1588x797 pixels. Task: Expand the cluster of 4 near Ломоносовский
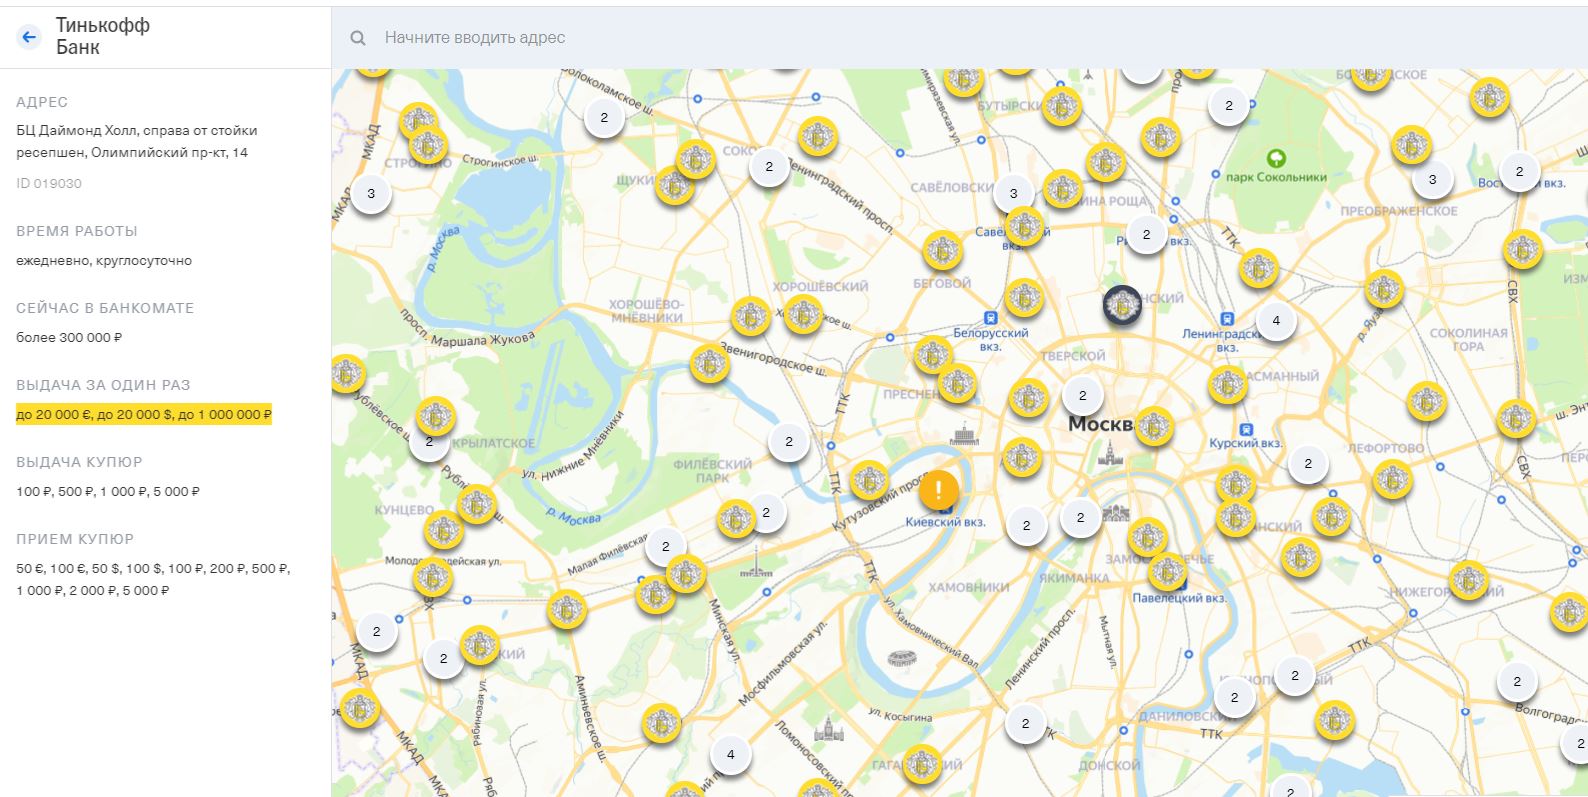(730, 754)
